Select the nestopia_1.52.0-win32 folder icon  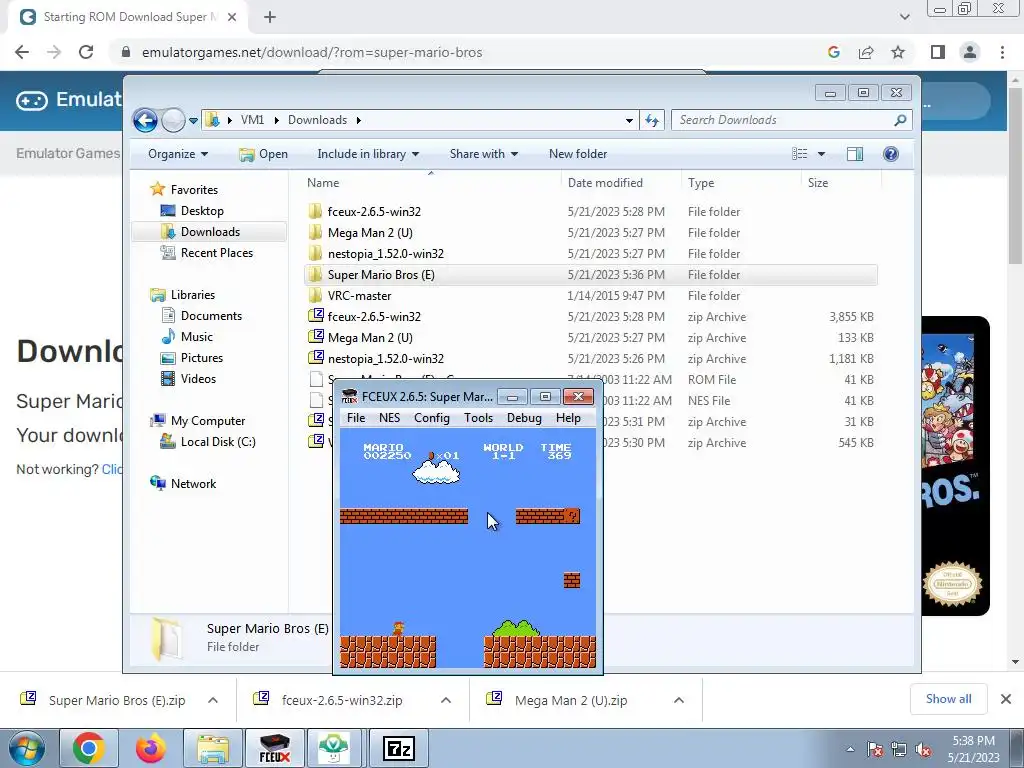(315, 253)
